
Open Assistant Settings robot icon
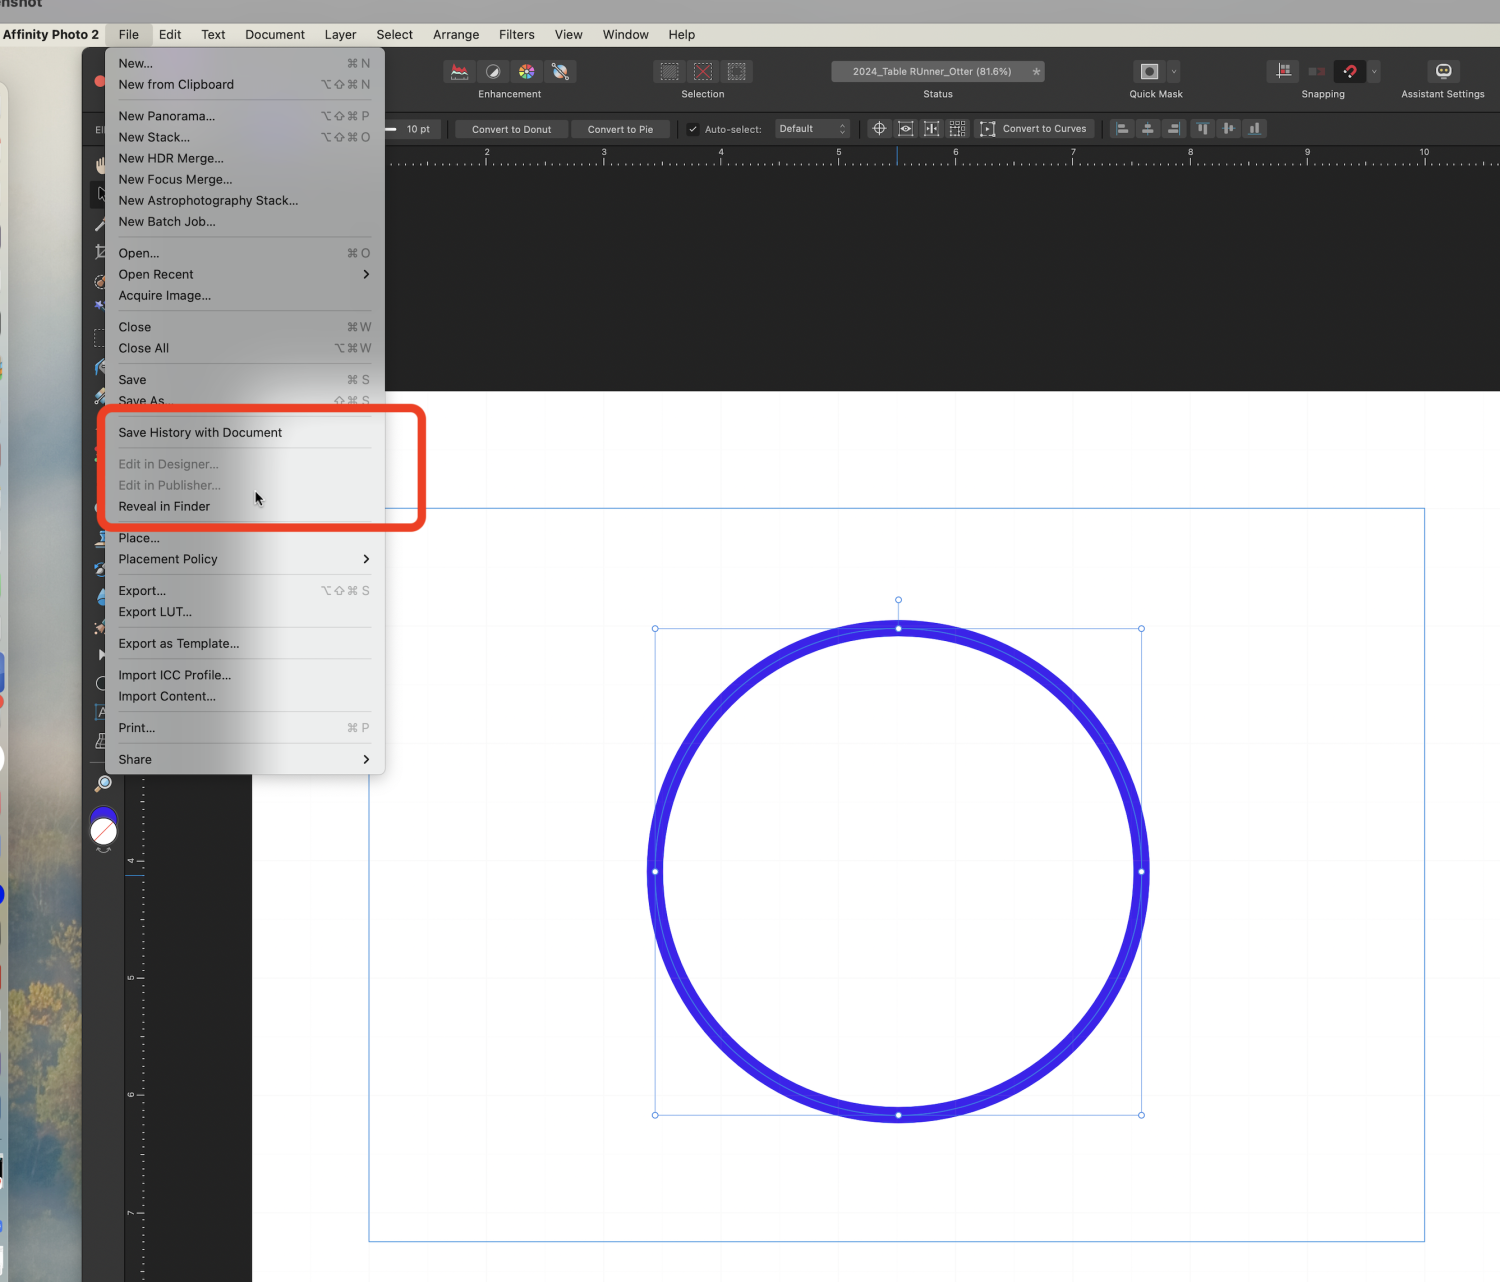pos(1443,71)
